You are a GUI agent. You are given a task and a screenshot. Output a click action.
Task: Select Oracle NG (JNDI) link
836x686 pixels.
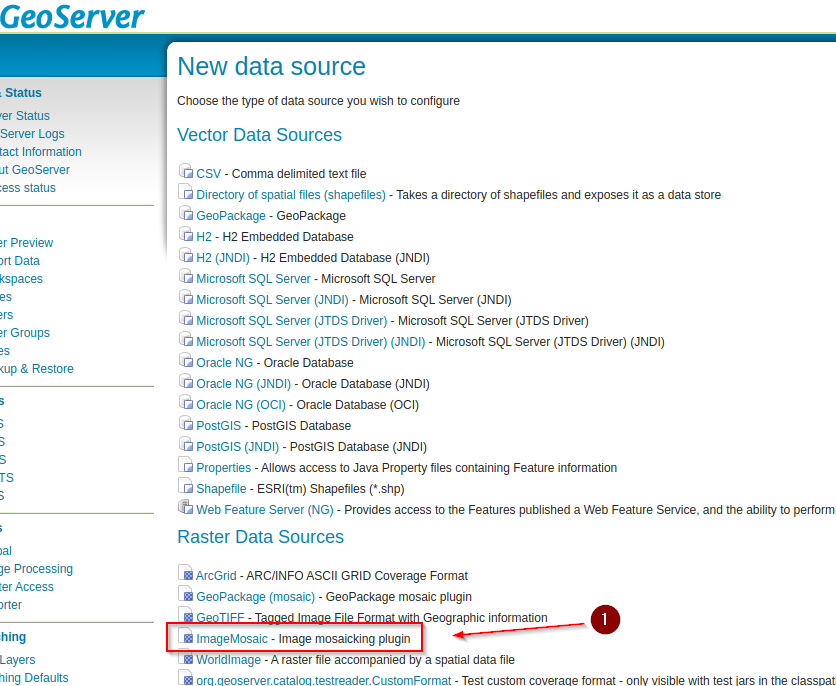[244, 384]
